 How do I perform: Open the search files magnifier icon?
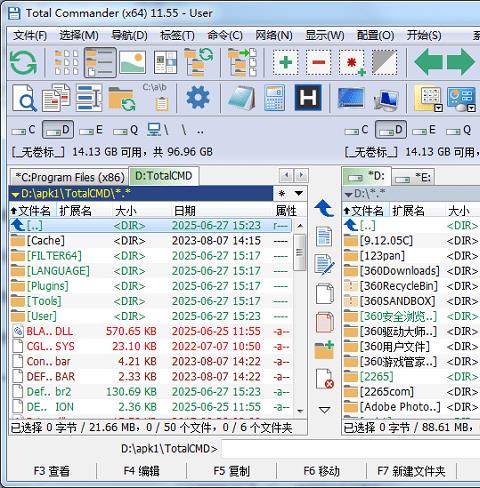point(24,98)
